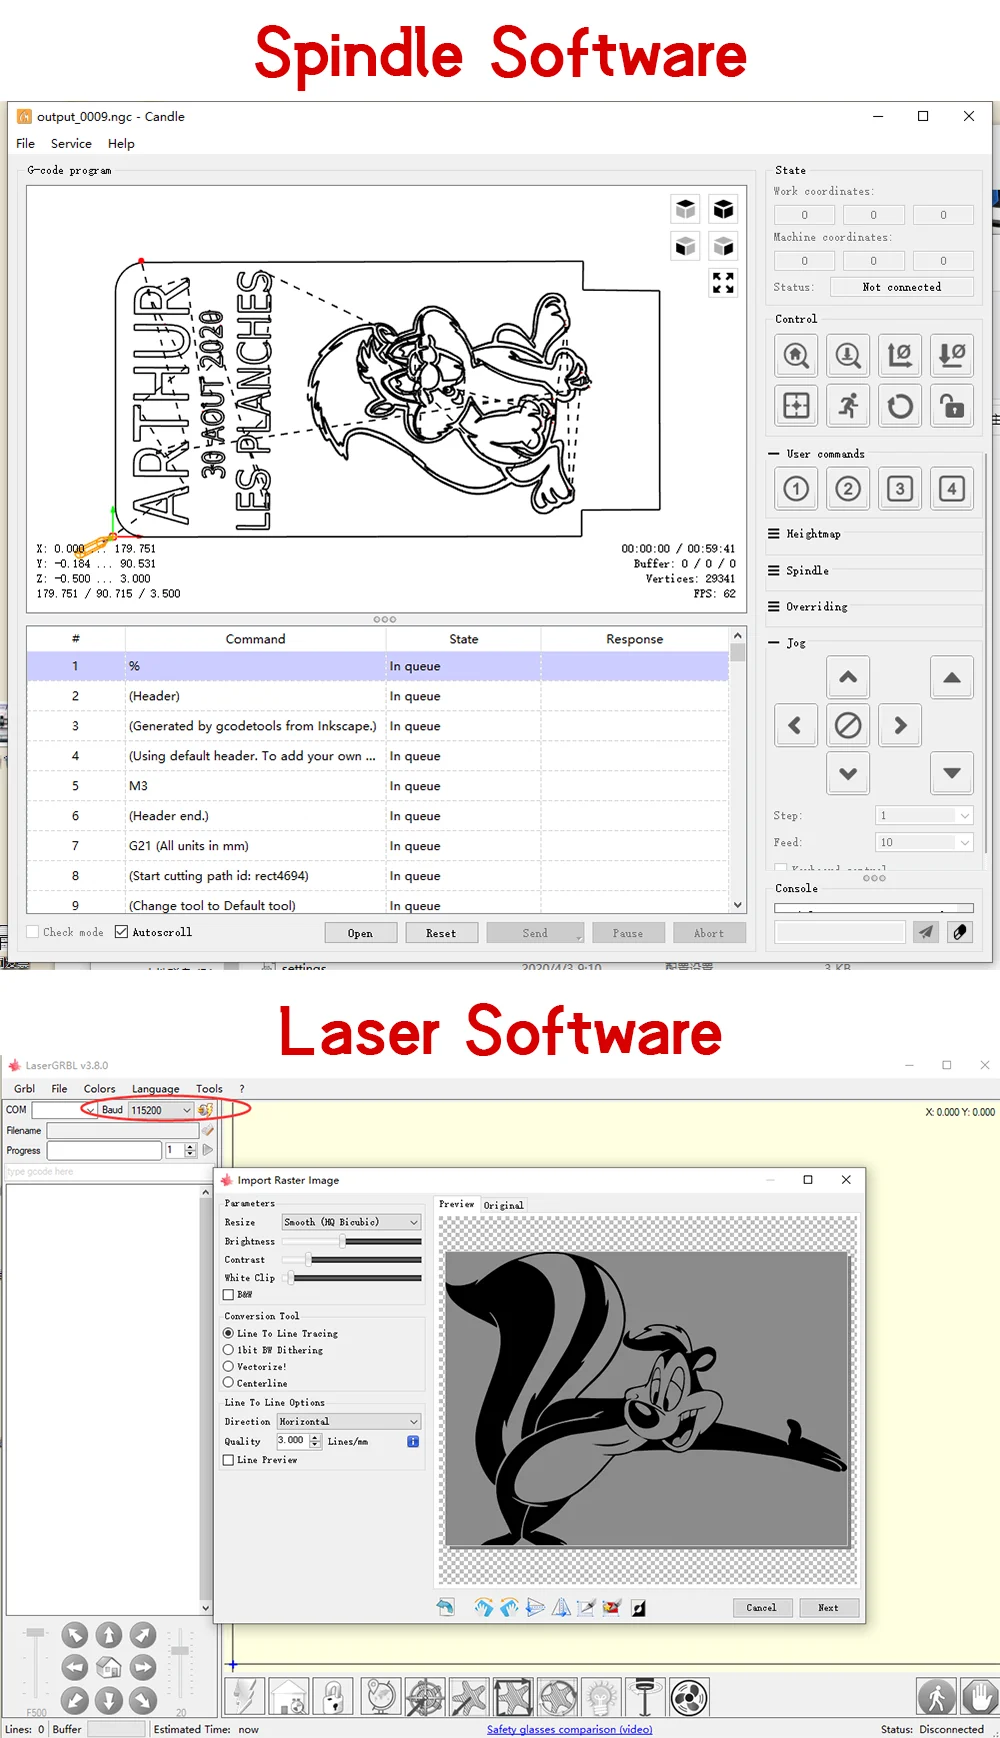
Task: Click the rotate right icon in Import Raster Image
Action: [x=484, y=1607]
